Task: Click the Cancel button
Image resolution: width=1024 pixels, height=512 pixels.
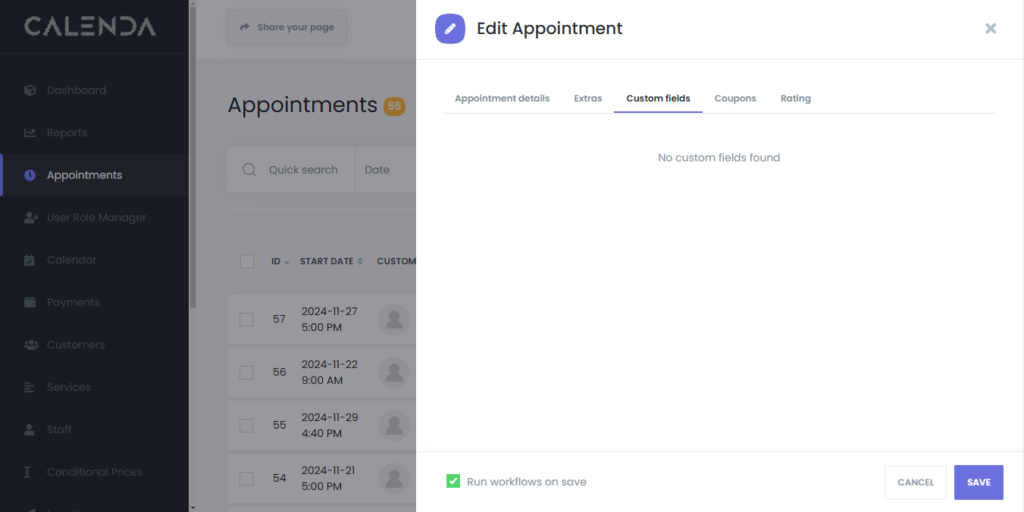Action: [x=915, y=482]
